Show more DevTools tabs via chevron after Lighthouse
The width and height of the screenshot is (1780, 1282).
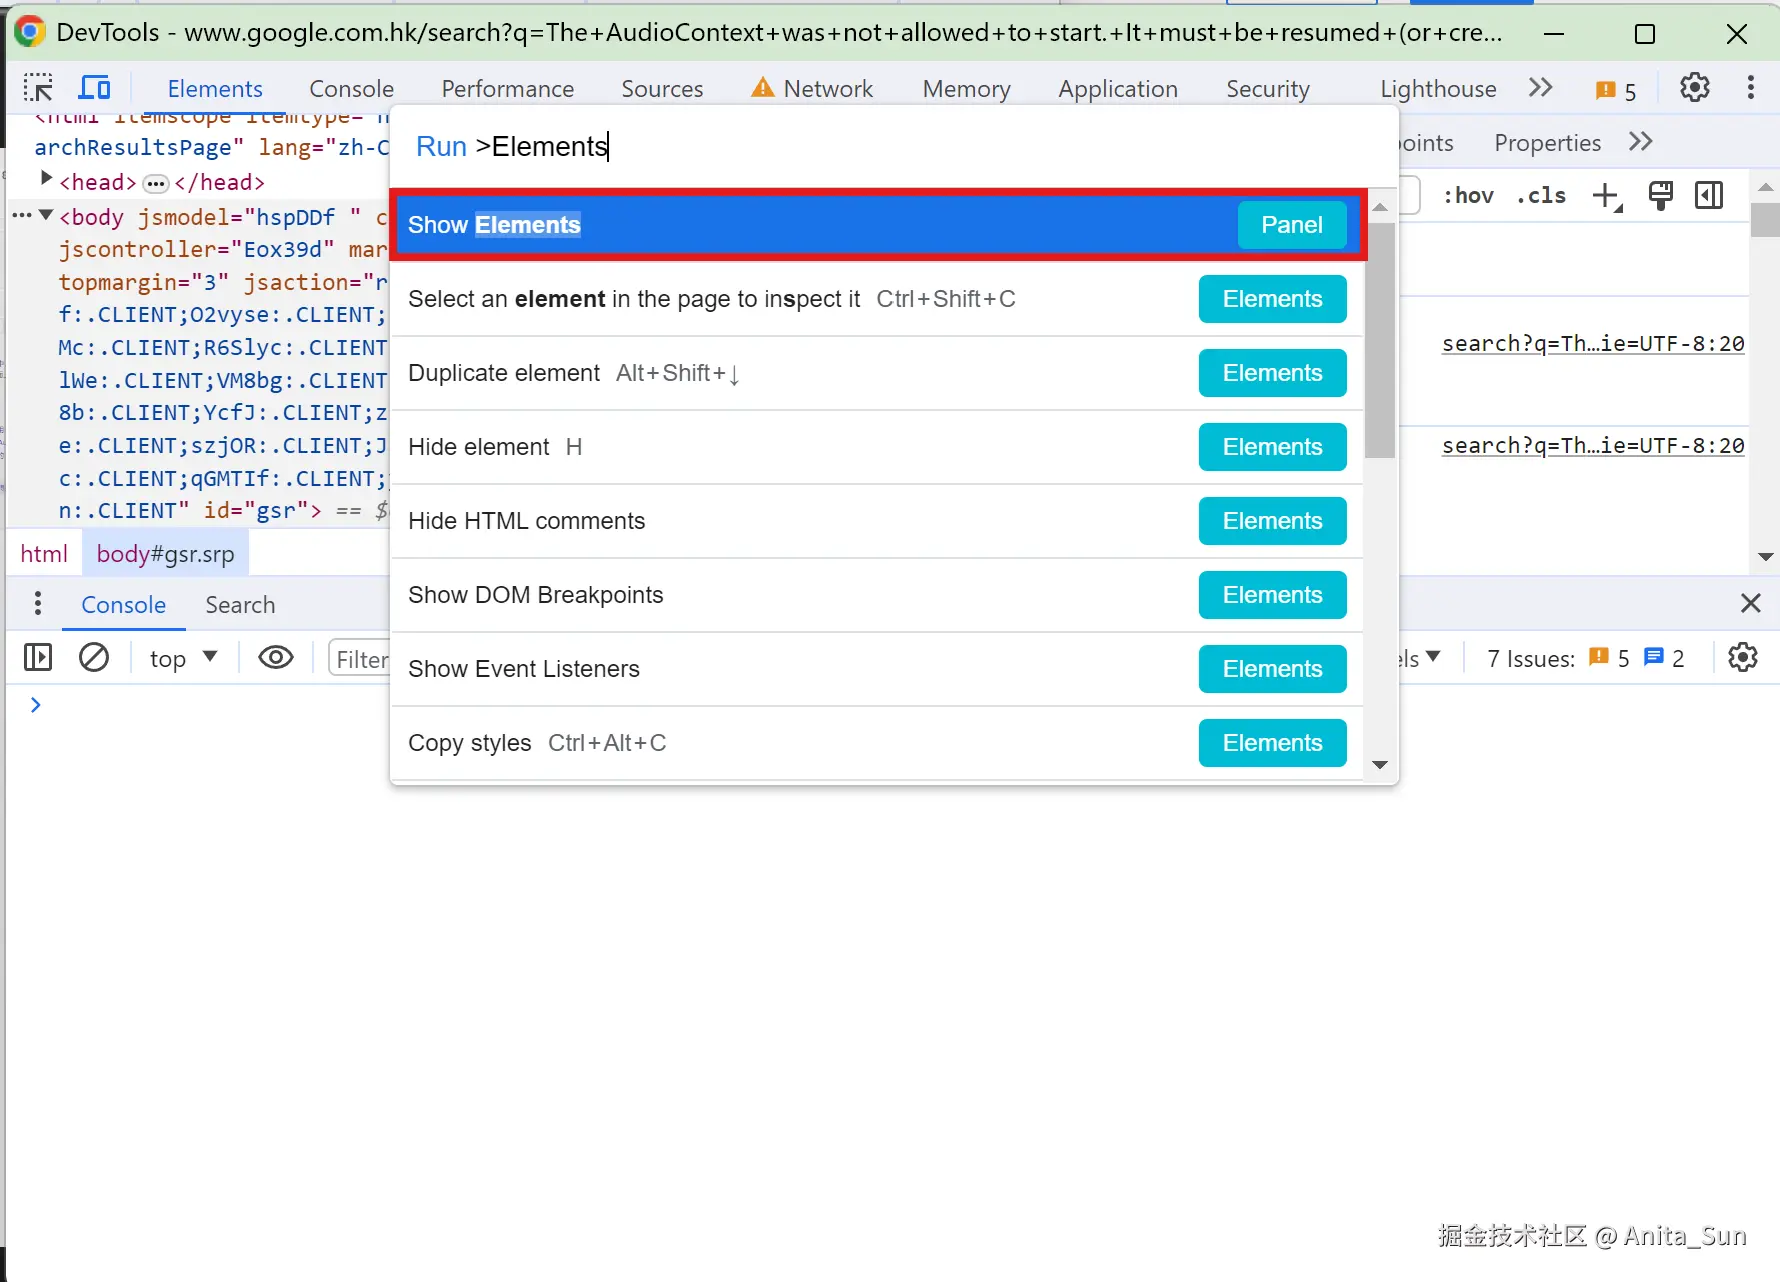click(x=1540, y=88)
